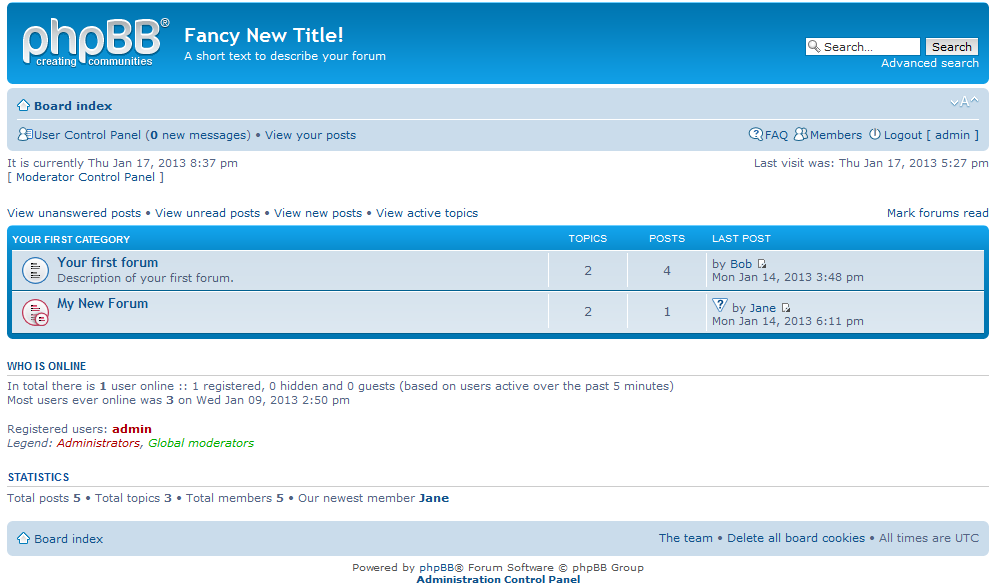Focus the Search text field
This screenshot has width=991, height=586.
863,47
